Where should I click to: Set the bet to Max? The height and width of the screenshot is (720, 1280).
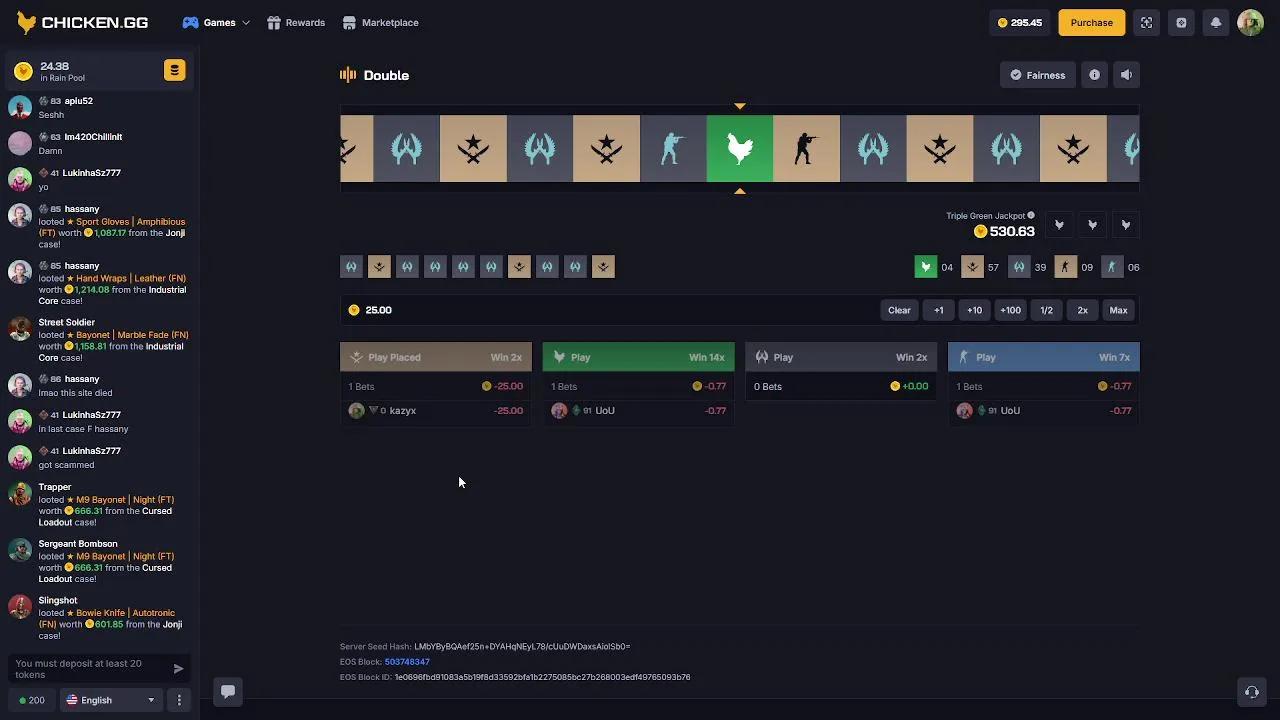point(1118,310)
